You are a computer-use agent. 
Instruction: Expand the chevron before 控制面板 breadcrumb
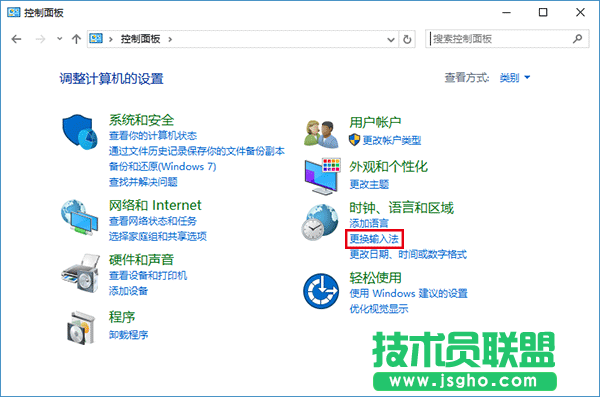[x=111, y=39]
